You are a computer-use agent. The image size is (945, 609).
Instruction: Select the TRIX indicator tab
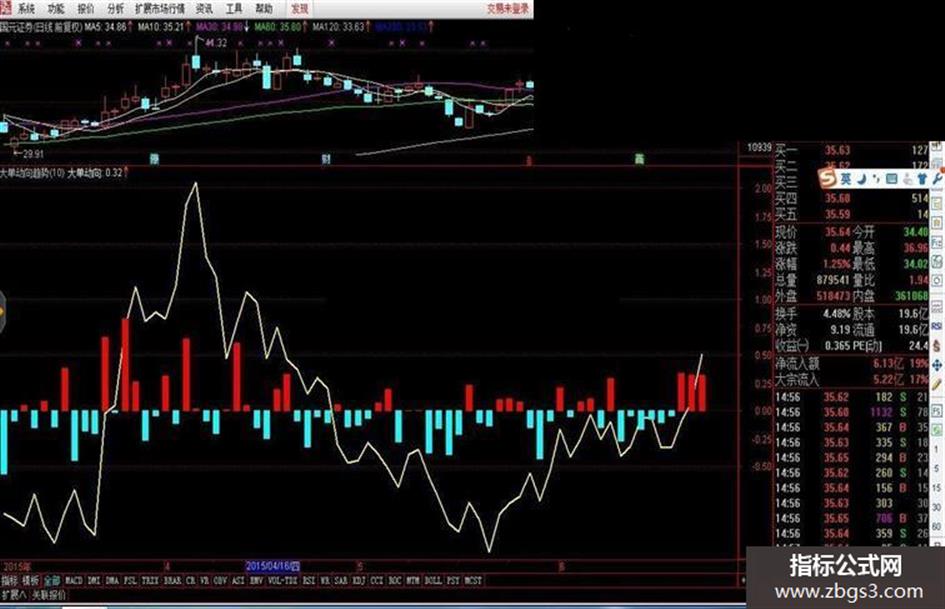150,581
